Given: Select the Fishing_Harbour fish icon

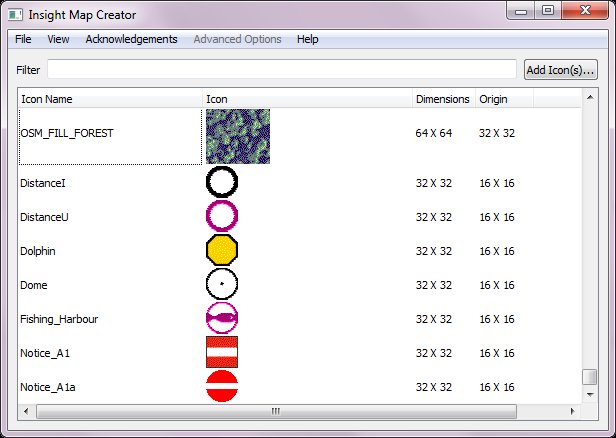Looking at the screenshot, I should 221,319.
